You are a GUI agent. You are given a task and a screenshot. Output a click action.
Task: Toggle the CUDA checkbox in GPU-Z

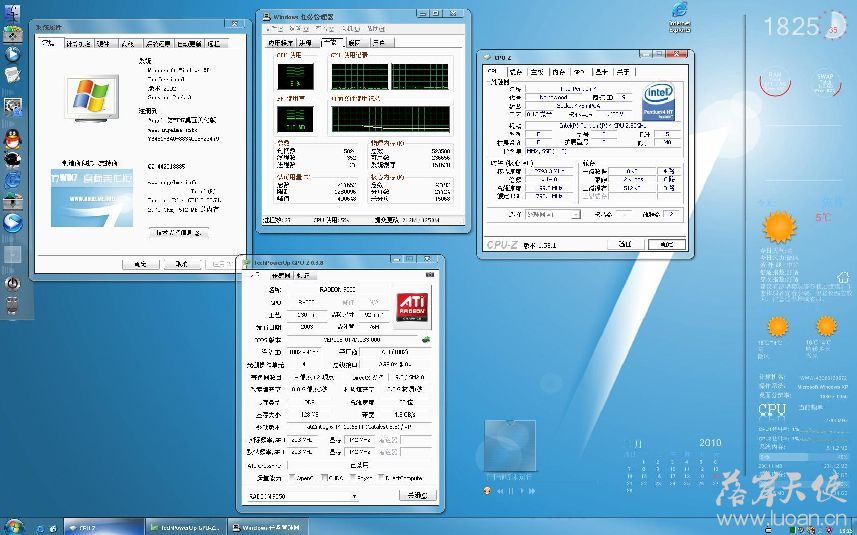tap(324, 478)
